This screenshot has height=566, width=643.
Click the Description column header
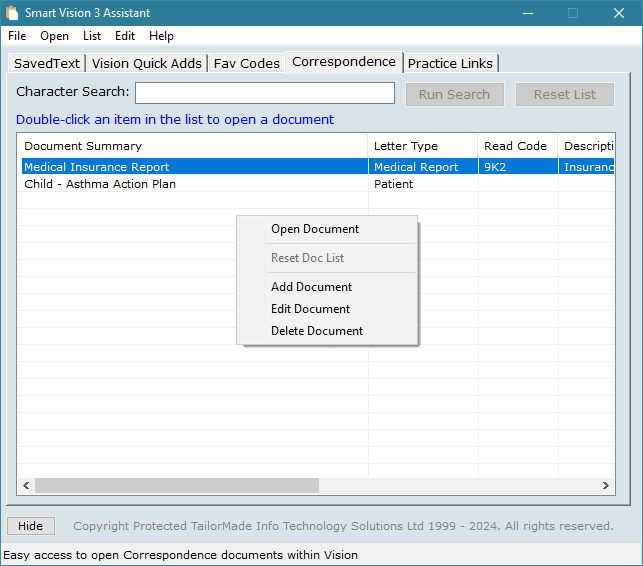coord(586,146)
